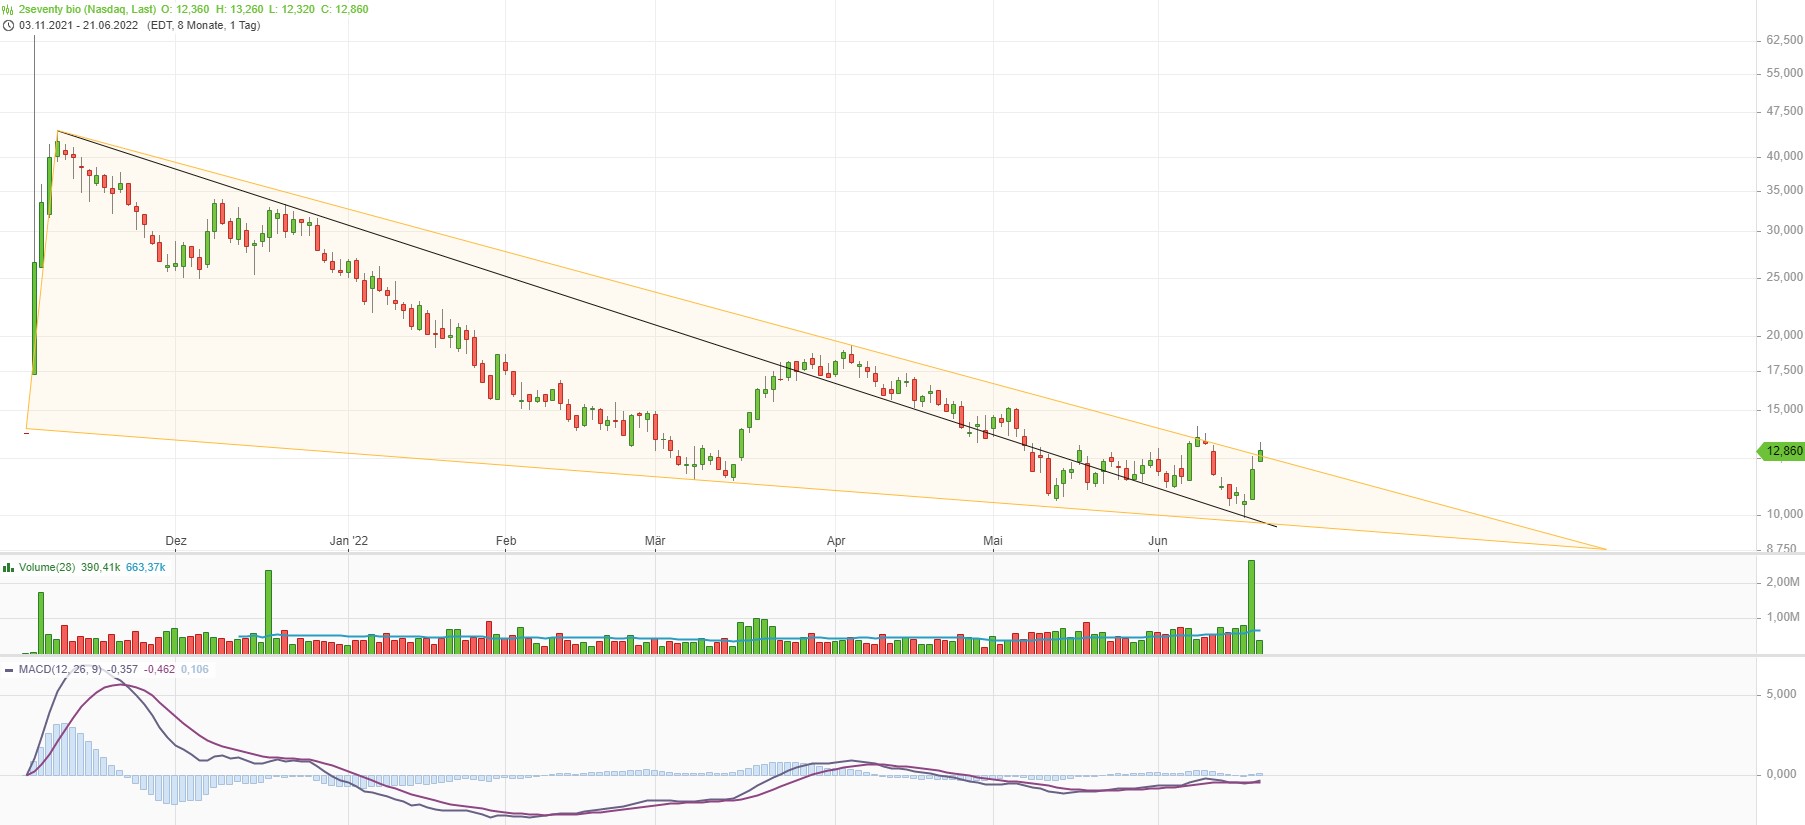Click the MACD line-style dash icon
Screen dimensions: 1805x825
(x=9, y=670)
